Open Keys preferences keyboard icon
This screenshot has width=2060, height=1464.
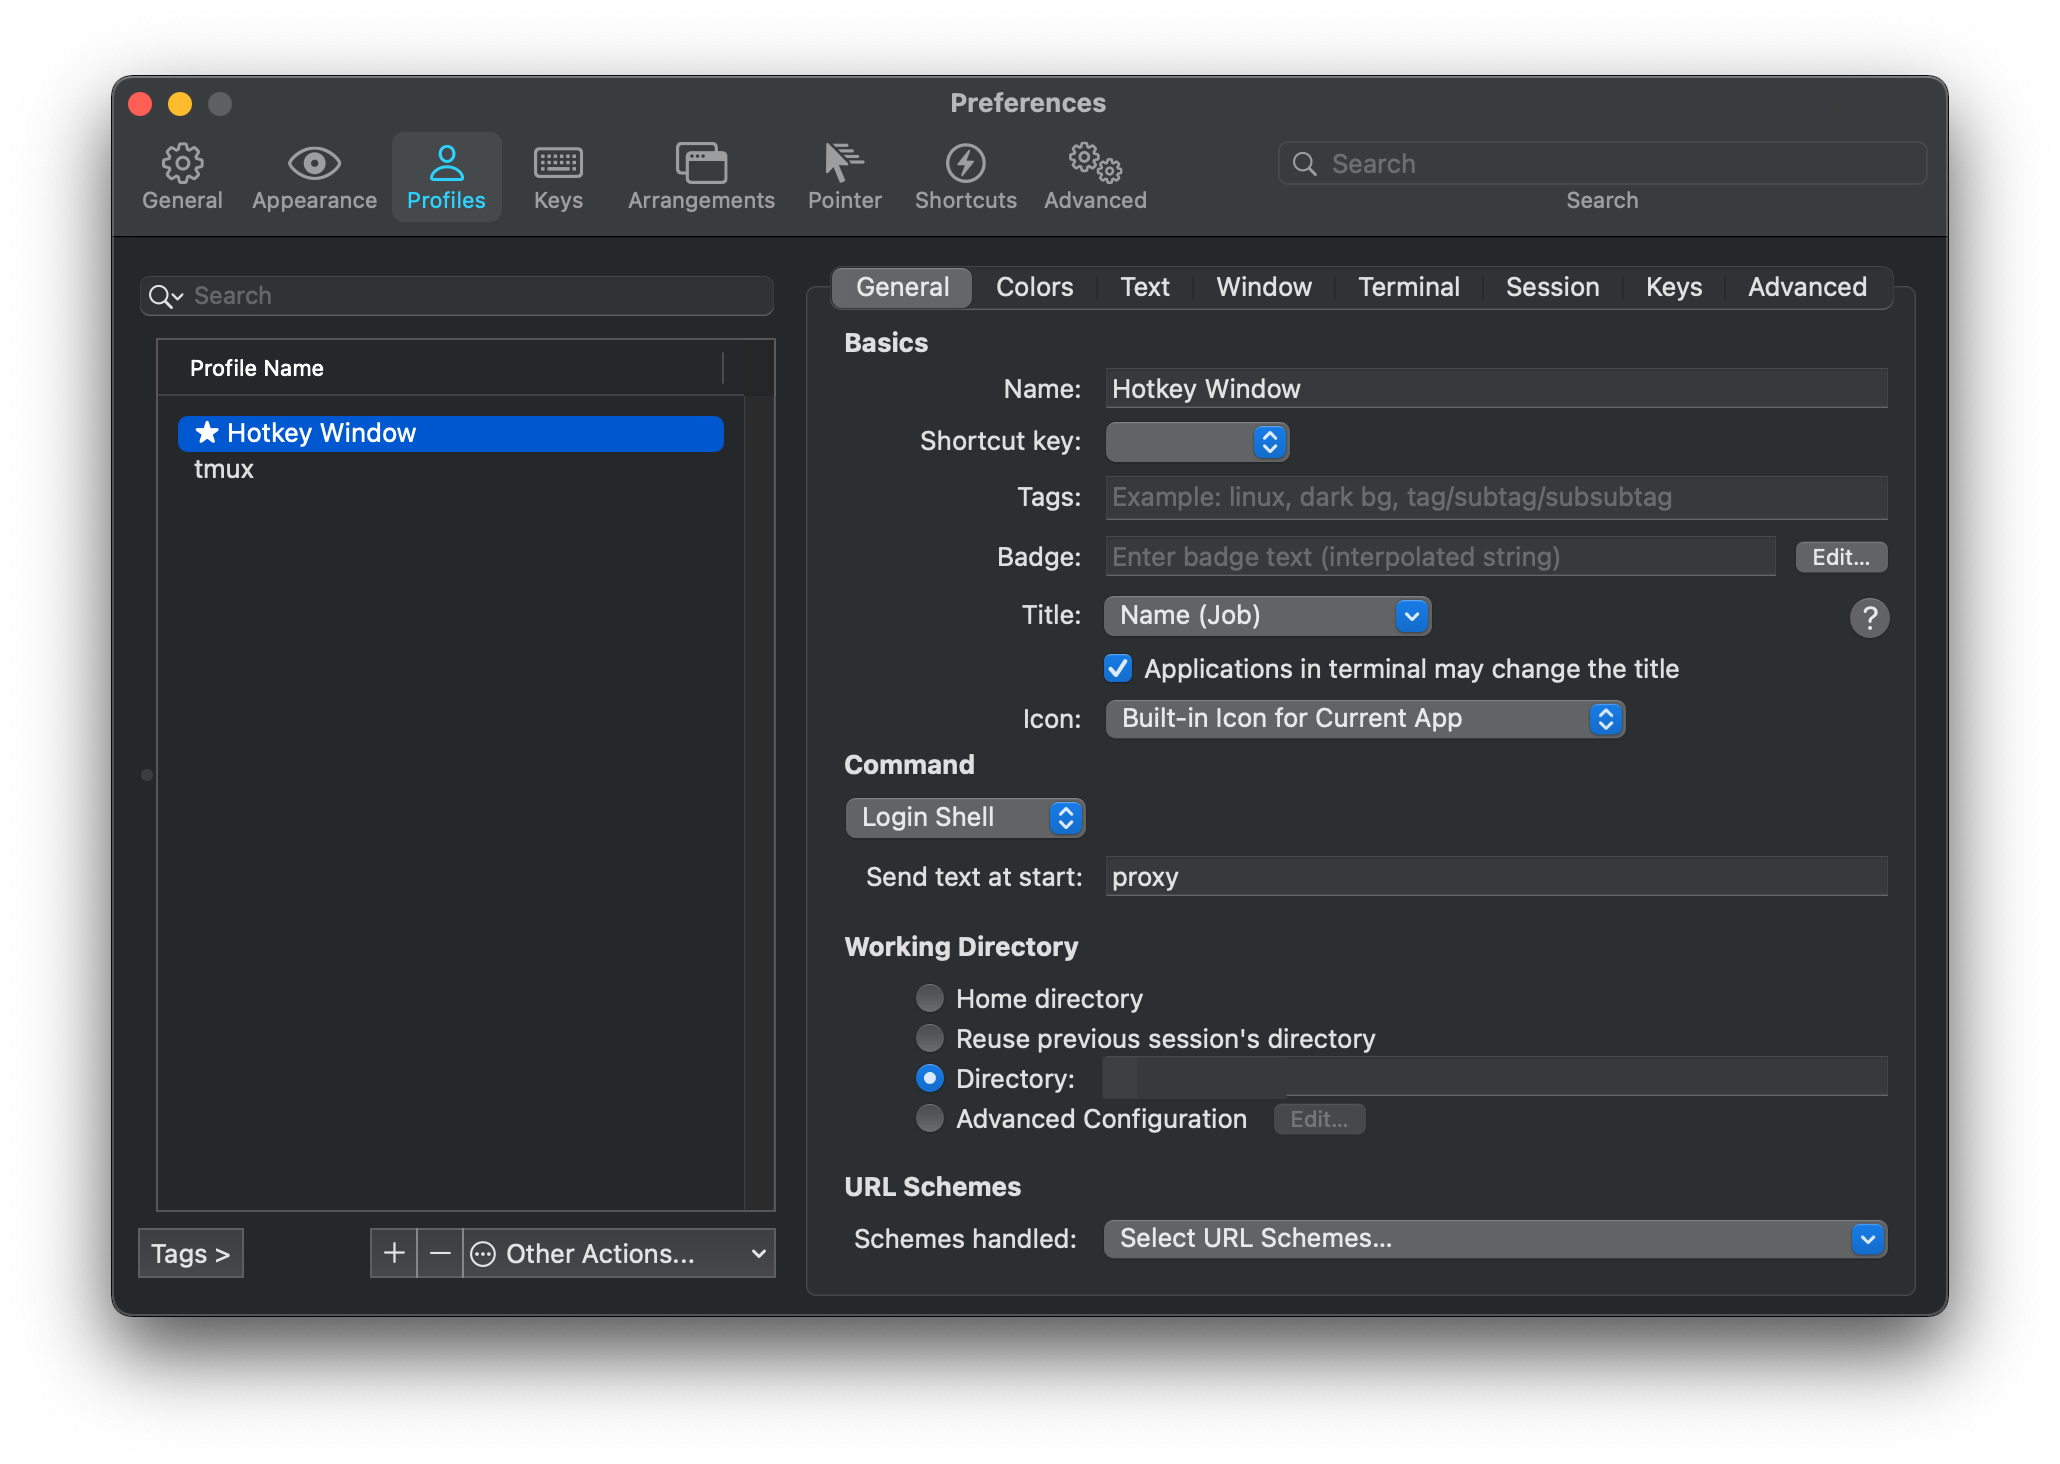coord(558,164)
